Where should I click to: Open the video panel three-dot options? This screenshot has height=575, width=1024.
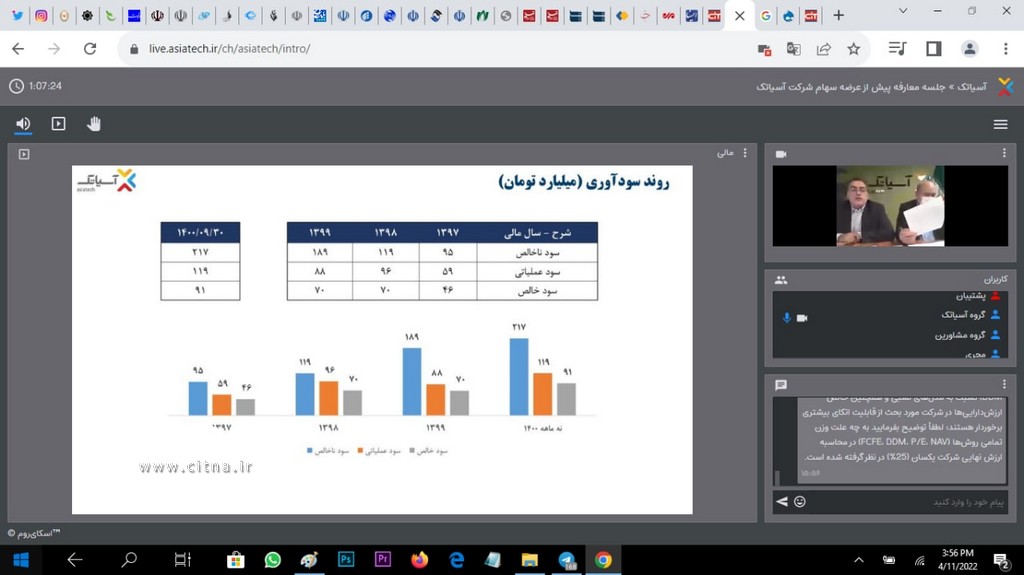pos(1004,153)
